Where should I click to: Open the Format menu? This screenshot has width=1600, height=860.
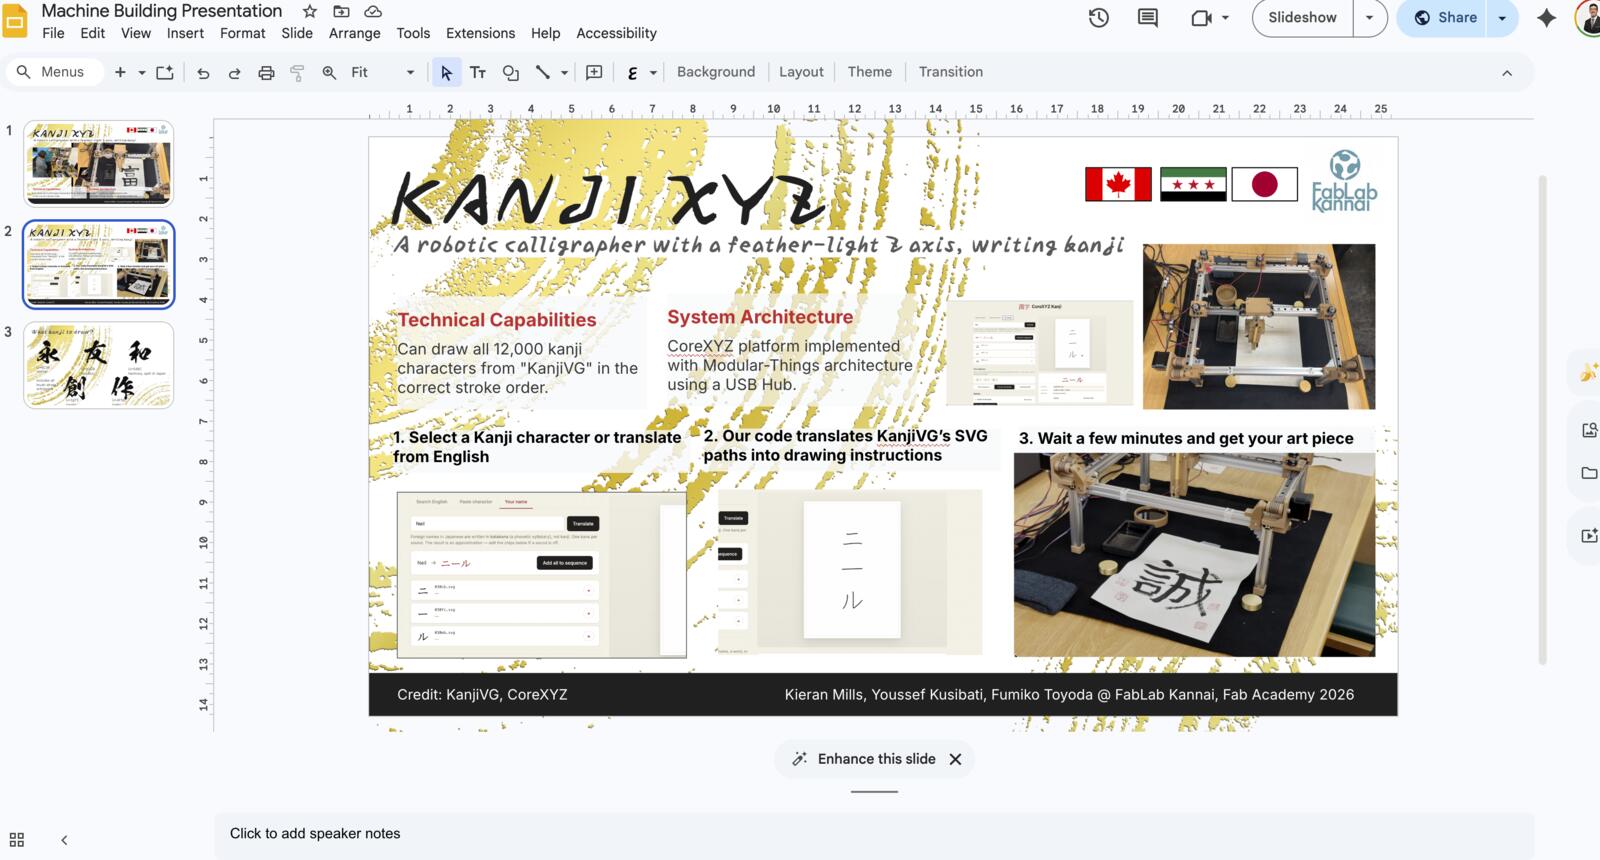pyautogui.click(x=243, y=33)
